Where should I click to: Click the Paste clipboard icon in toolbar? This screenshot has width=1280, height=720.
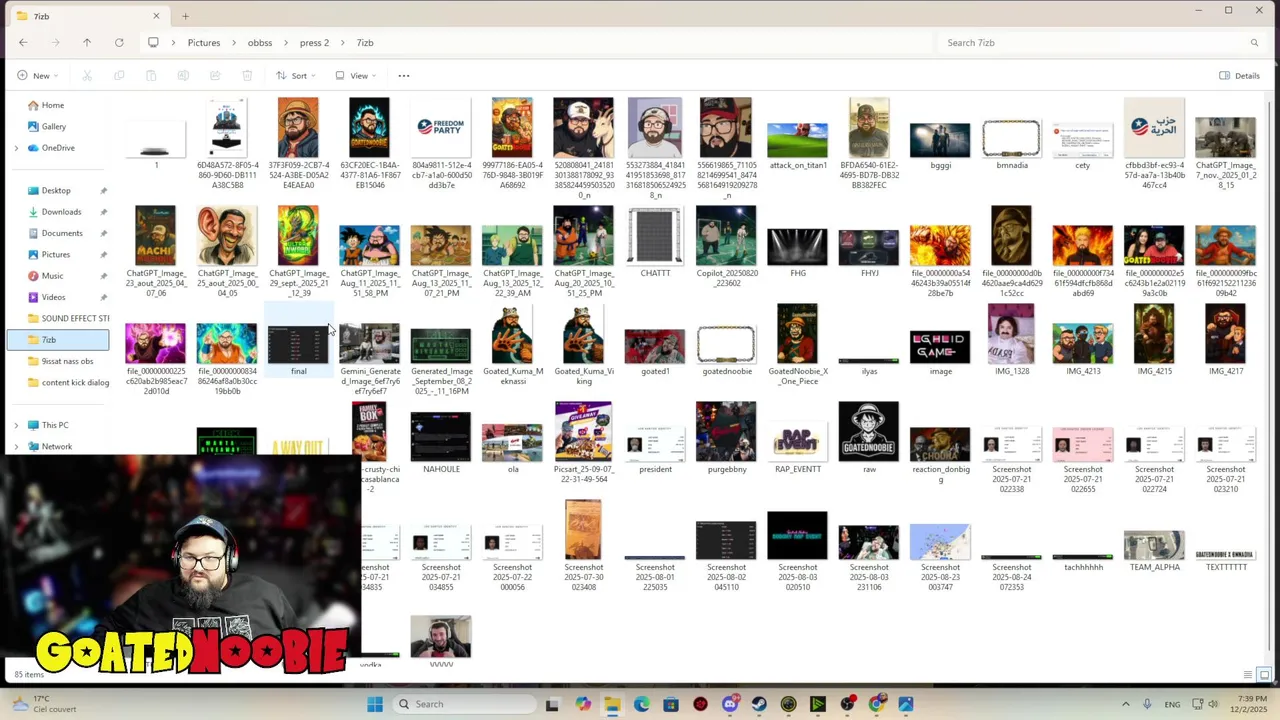pos(151,76)
